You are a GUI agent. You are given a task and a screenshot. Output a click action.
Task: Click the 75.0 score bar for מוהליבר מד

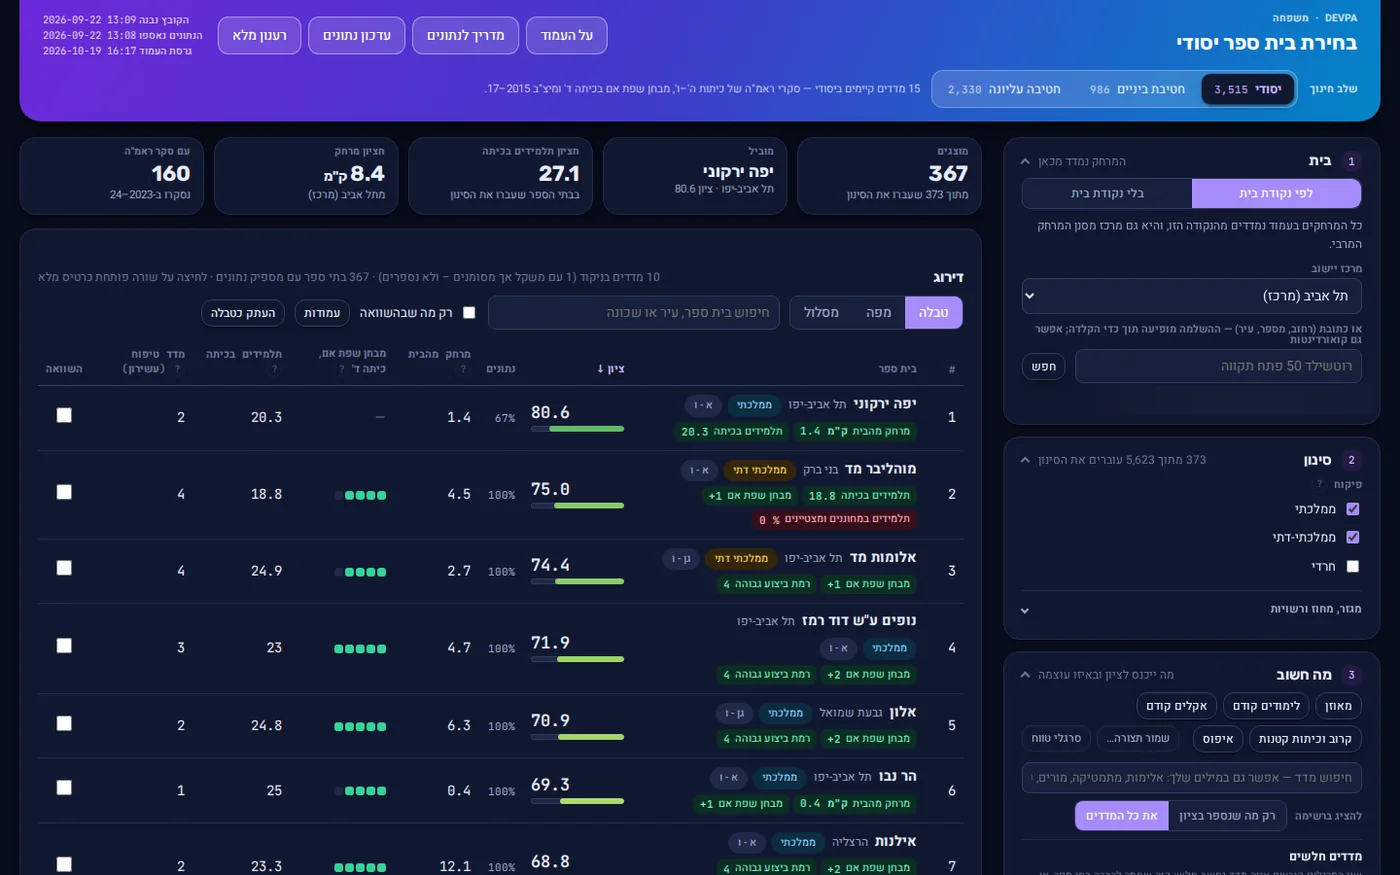pos(577,506)
